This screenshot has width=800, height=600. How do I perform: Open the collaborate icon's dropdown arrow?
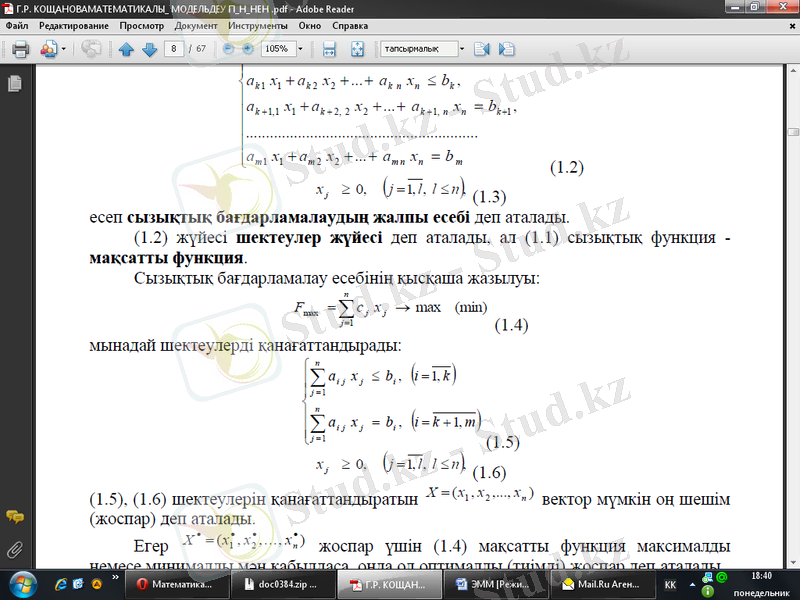64,49
